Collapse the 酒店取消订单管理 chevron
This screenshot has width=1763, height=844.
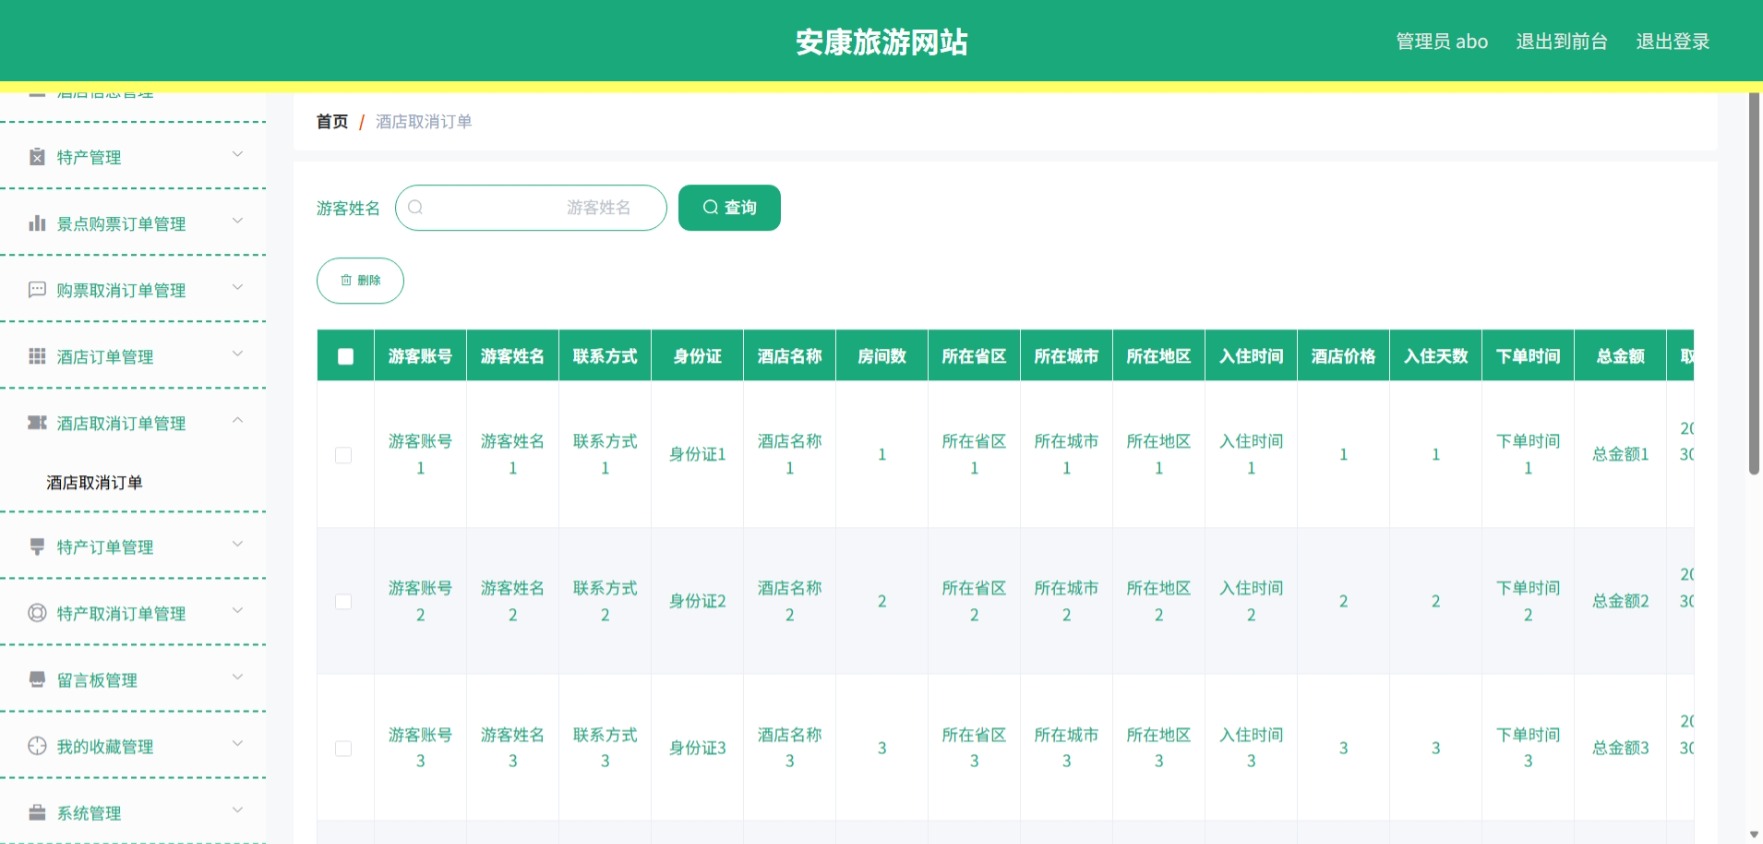point(238,421)
